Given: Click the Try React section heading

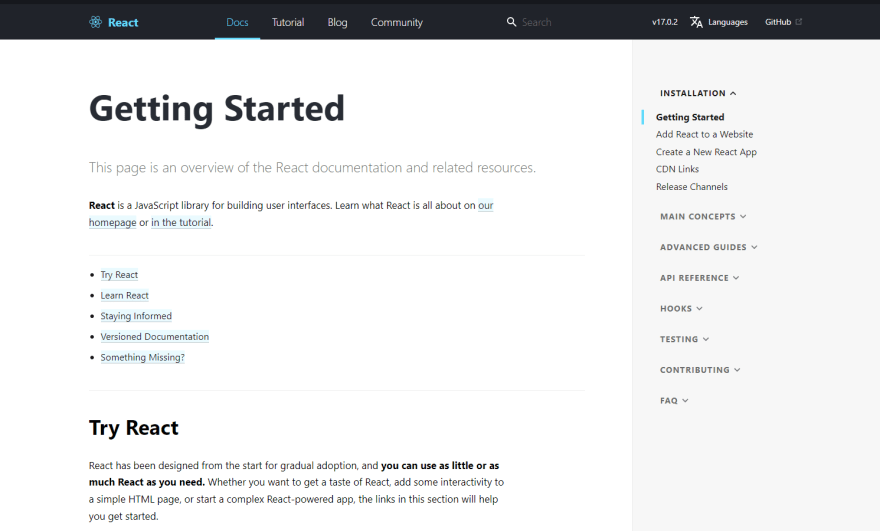Looking at the screenshot, I should [134, 428].
